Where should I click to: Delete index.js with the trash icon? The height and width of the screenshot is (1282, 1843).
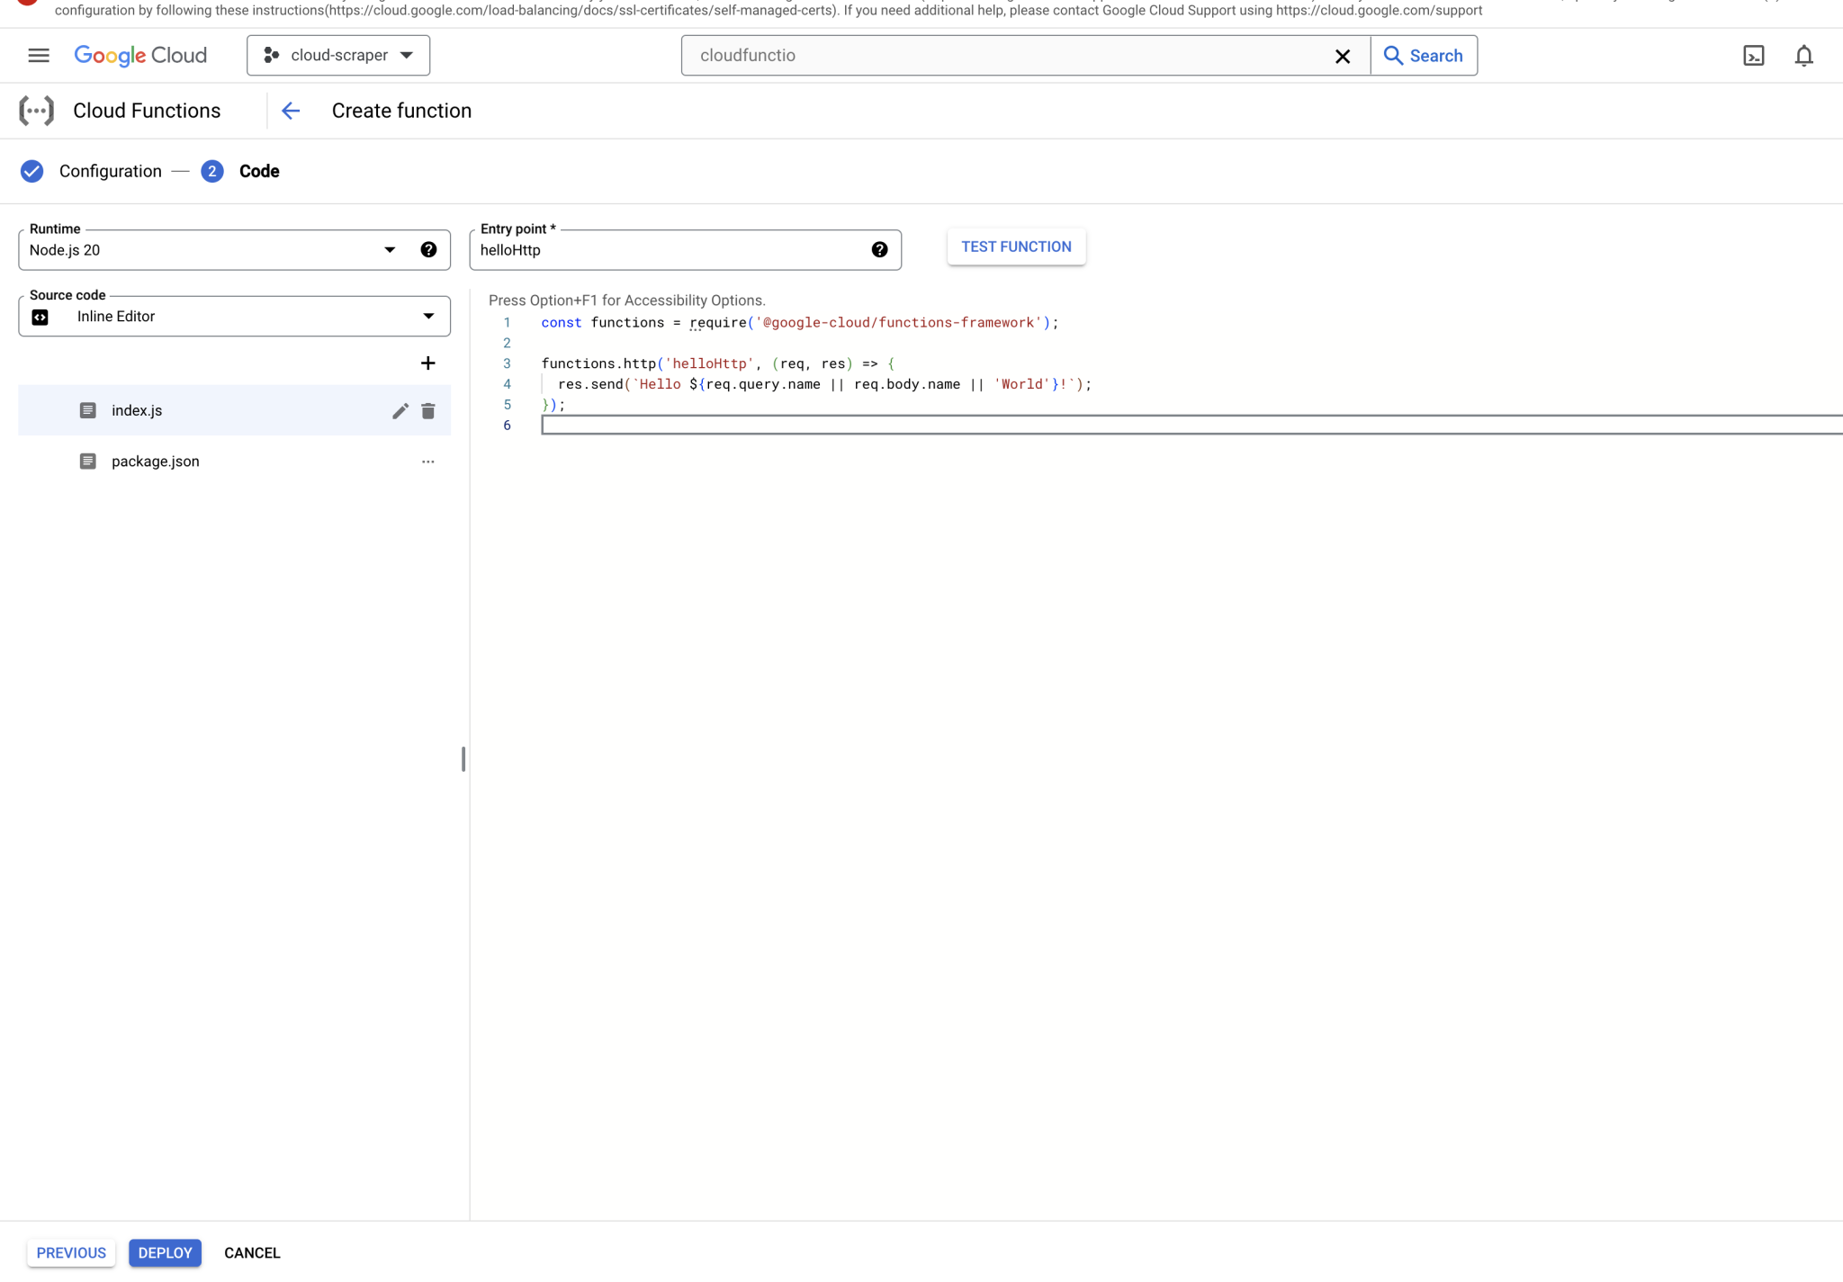428,411
